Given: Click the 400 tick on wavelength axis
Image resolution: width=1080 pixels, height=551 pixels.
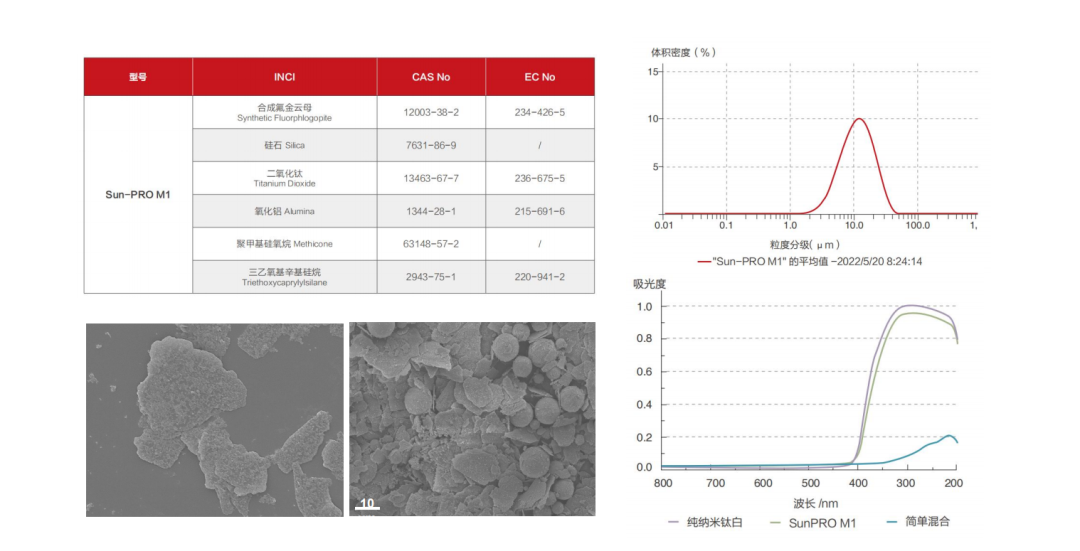Looking at the screenshot, I should coord(858,484).
